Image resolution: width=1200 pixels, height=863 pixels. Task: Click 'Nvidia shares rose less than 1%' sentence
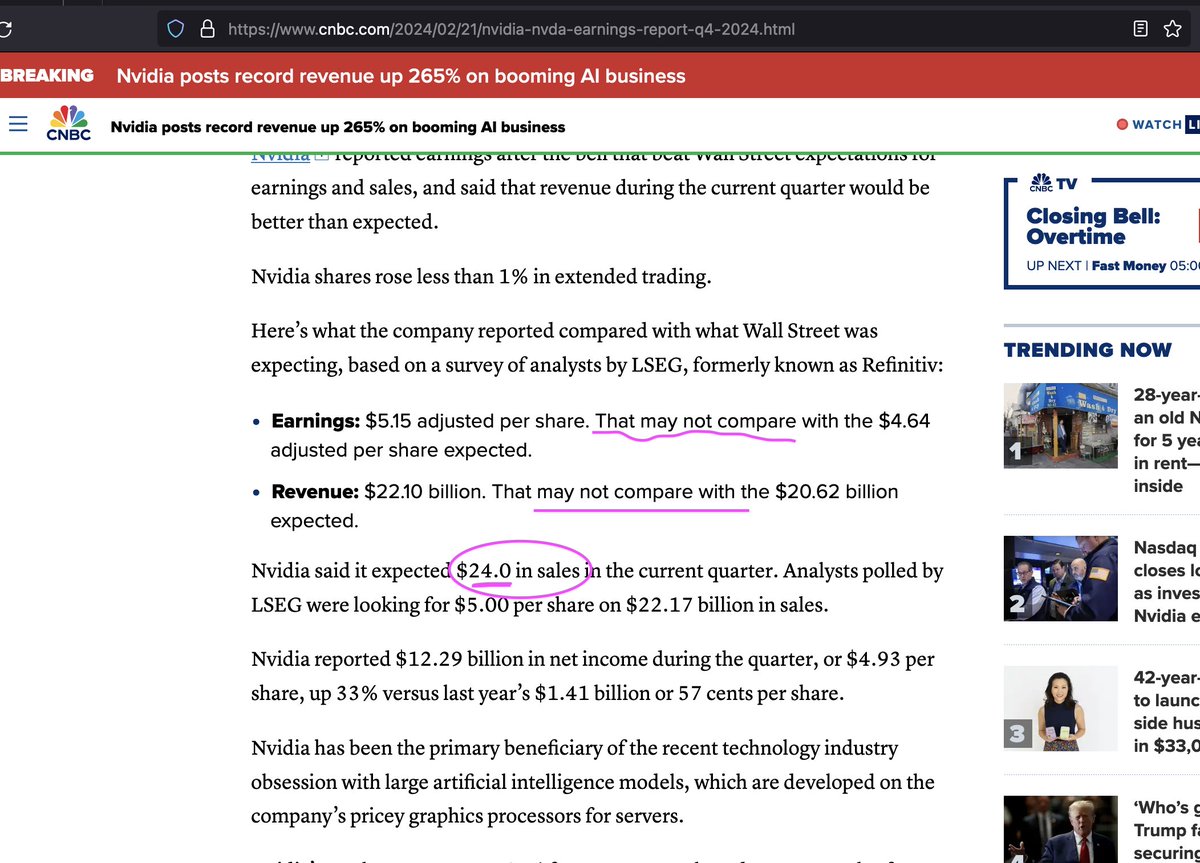pyautogui.click(x=481, y=277)
